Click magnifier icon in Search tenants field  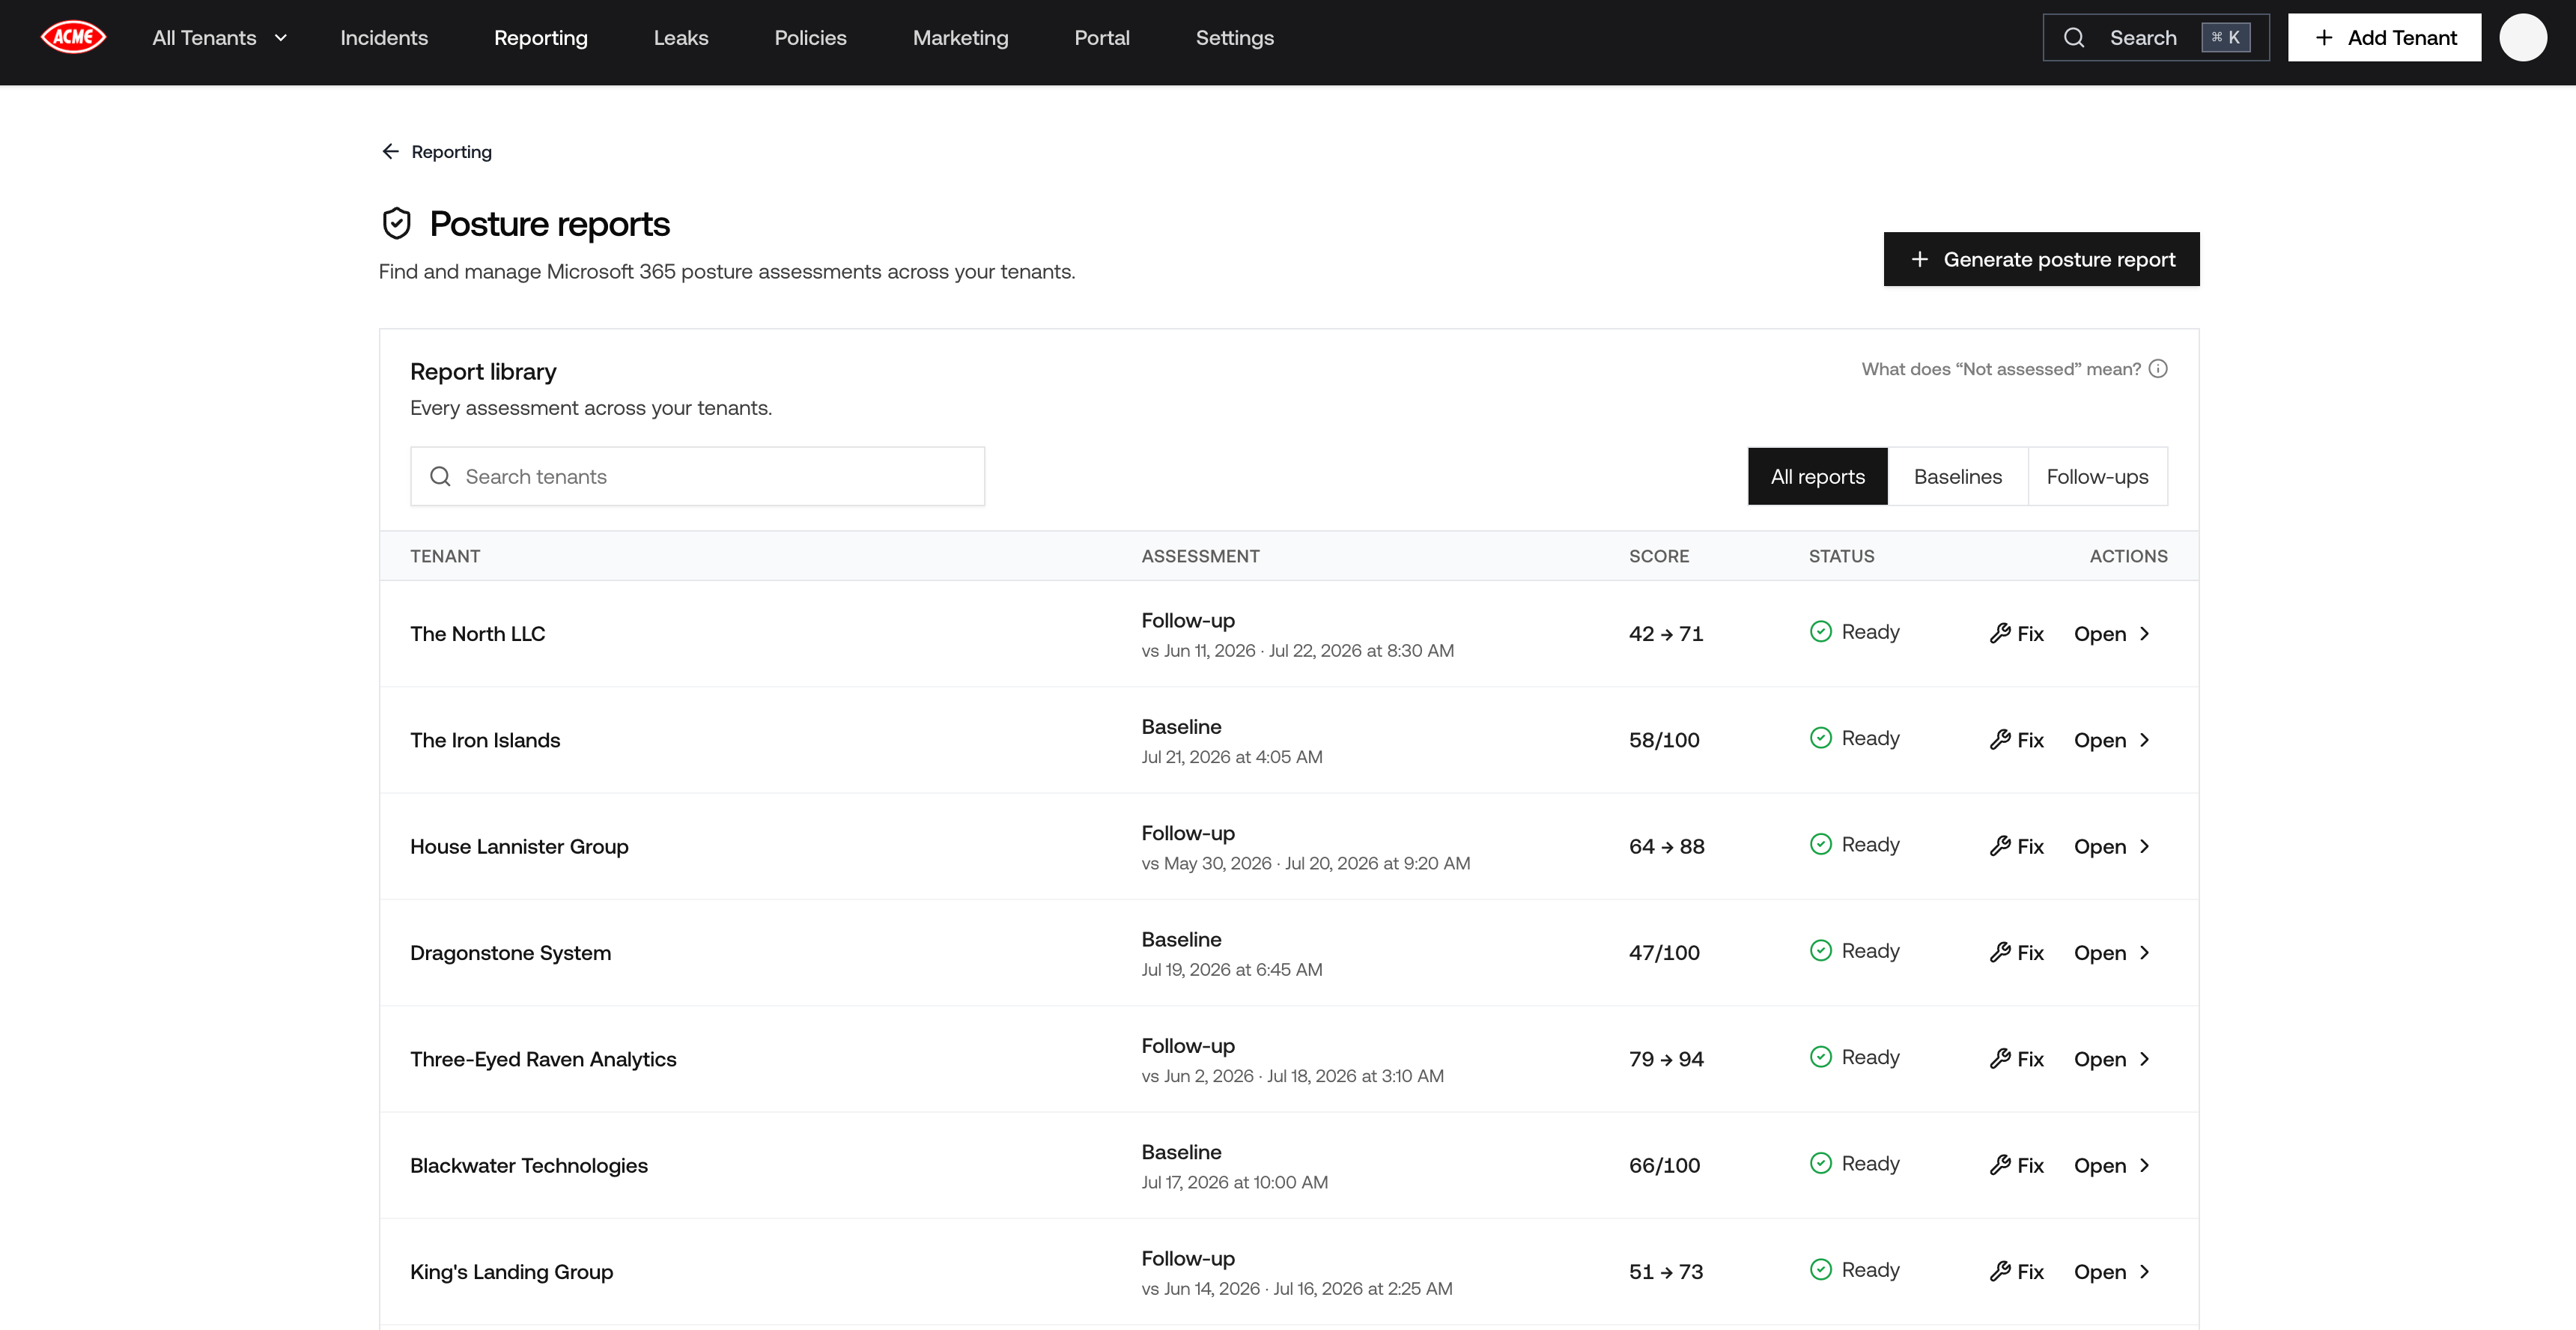pos(440,476)
